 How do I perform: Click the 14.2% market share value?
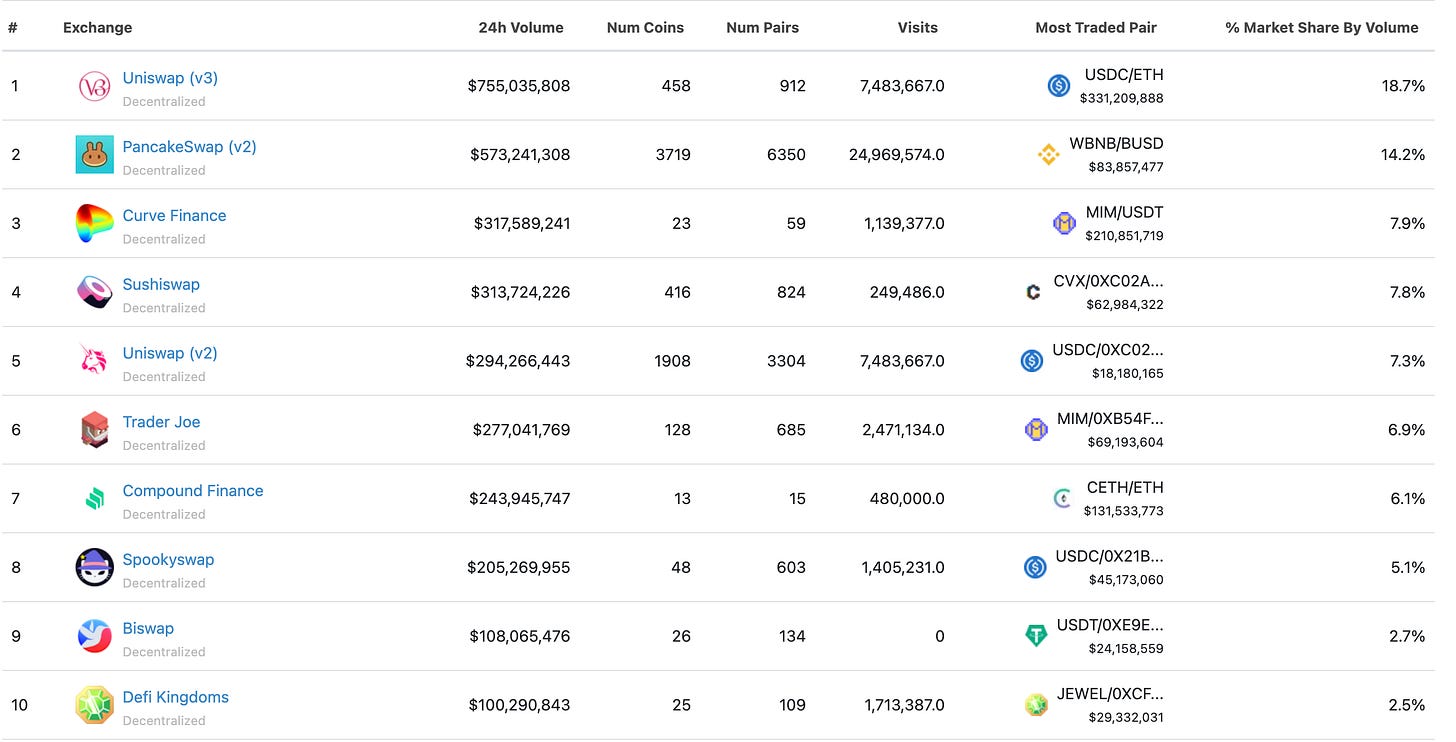[x=1403, y=155]
